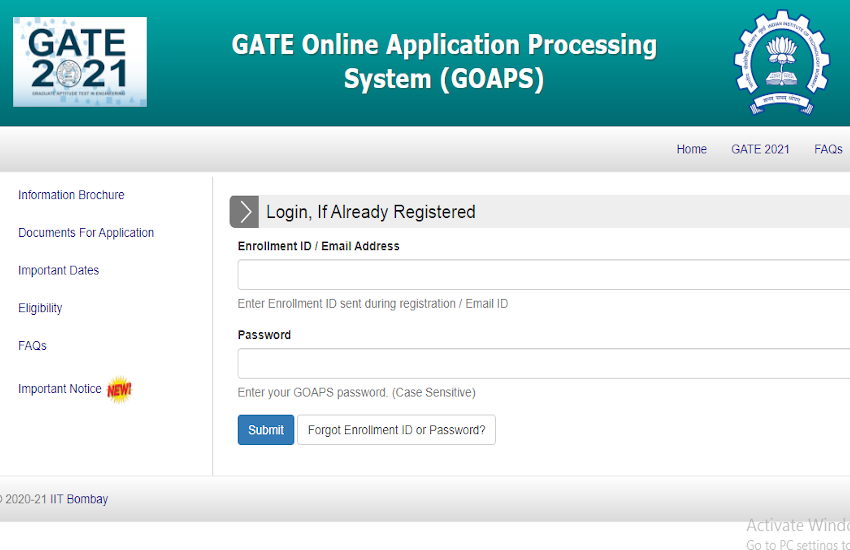This screenshot has height=550, width=850.
Task: Click the 'Enter your GOAPS password' hint text
Action: click(x=357, y=392)
